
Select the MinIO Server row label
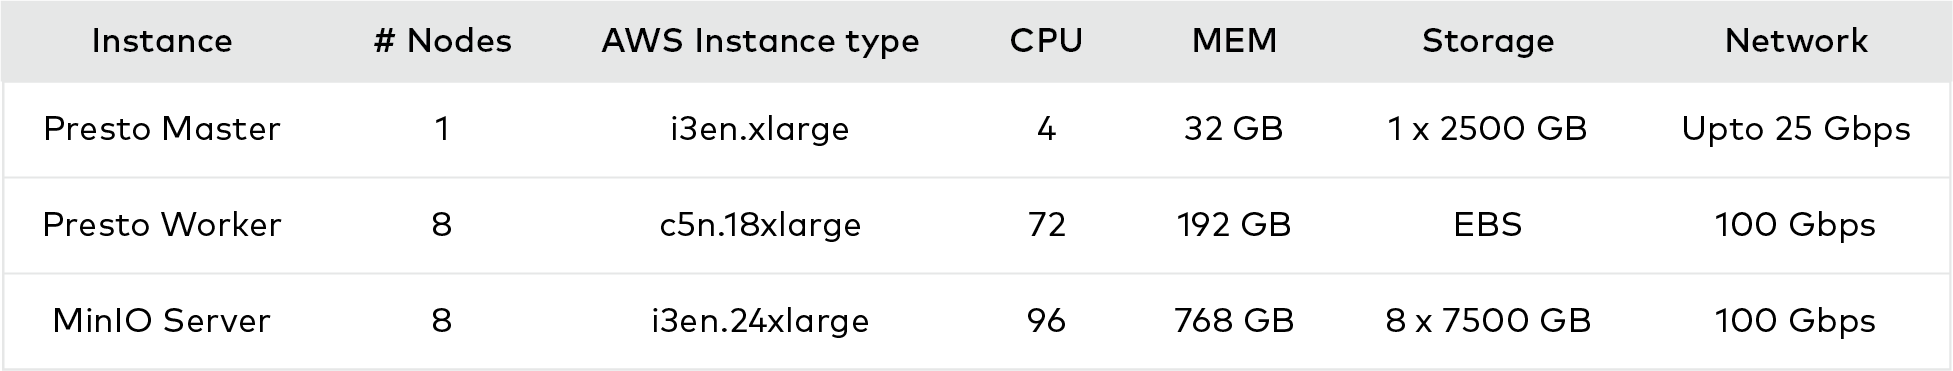click(x=162, y=321)
